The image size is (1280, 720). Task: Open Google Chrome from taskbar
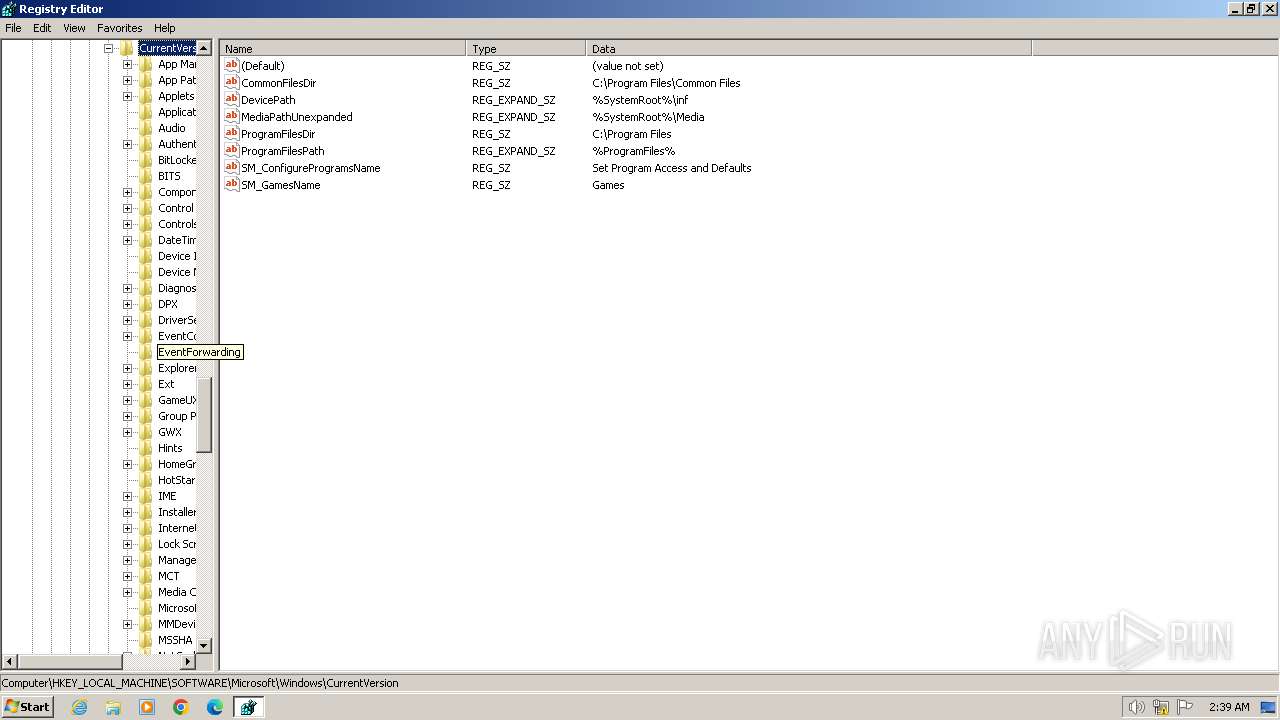[x=181, y=707]
